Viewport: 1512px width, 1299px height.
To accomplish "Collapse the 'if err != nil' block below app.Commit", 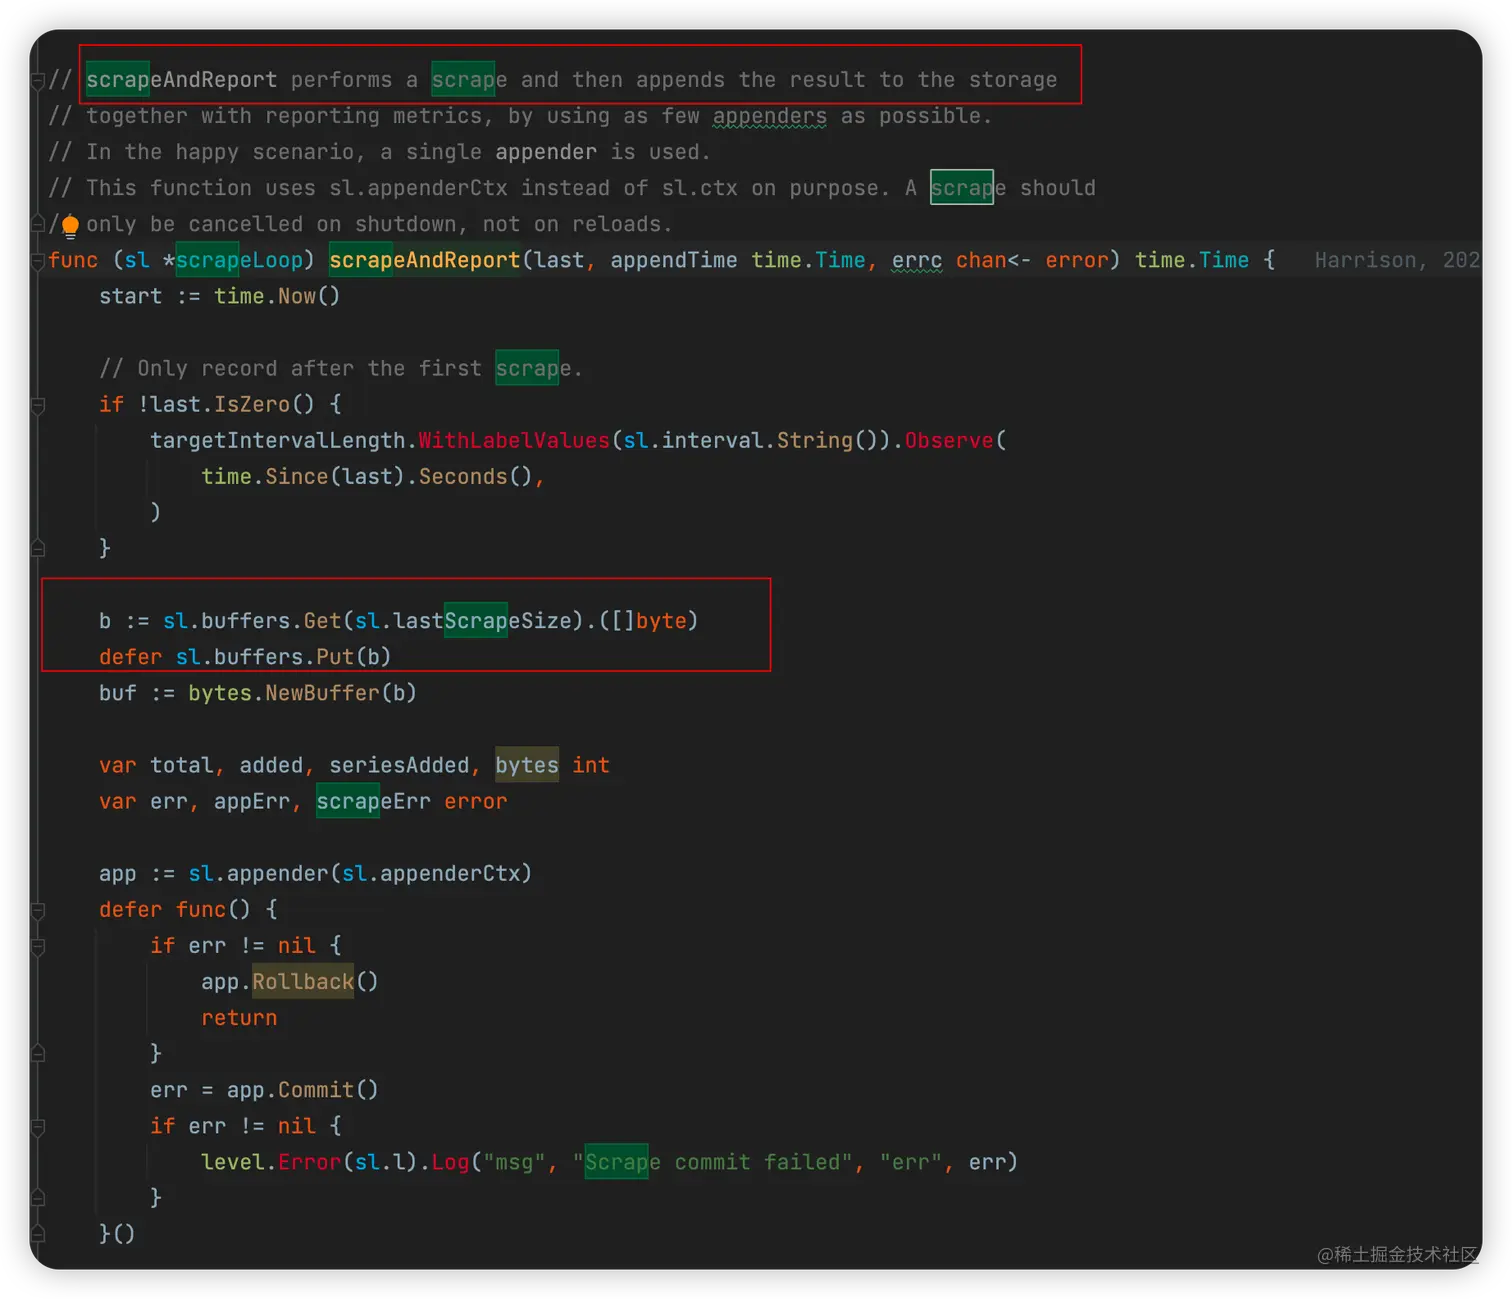I will [38, 1127].
